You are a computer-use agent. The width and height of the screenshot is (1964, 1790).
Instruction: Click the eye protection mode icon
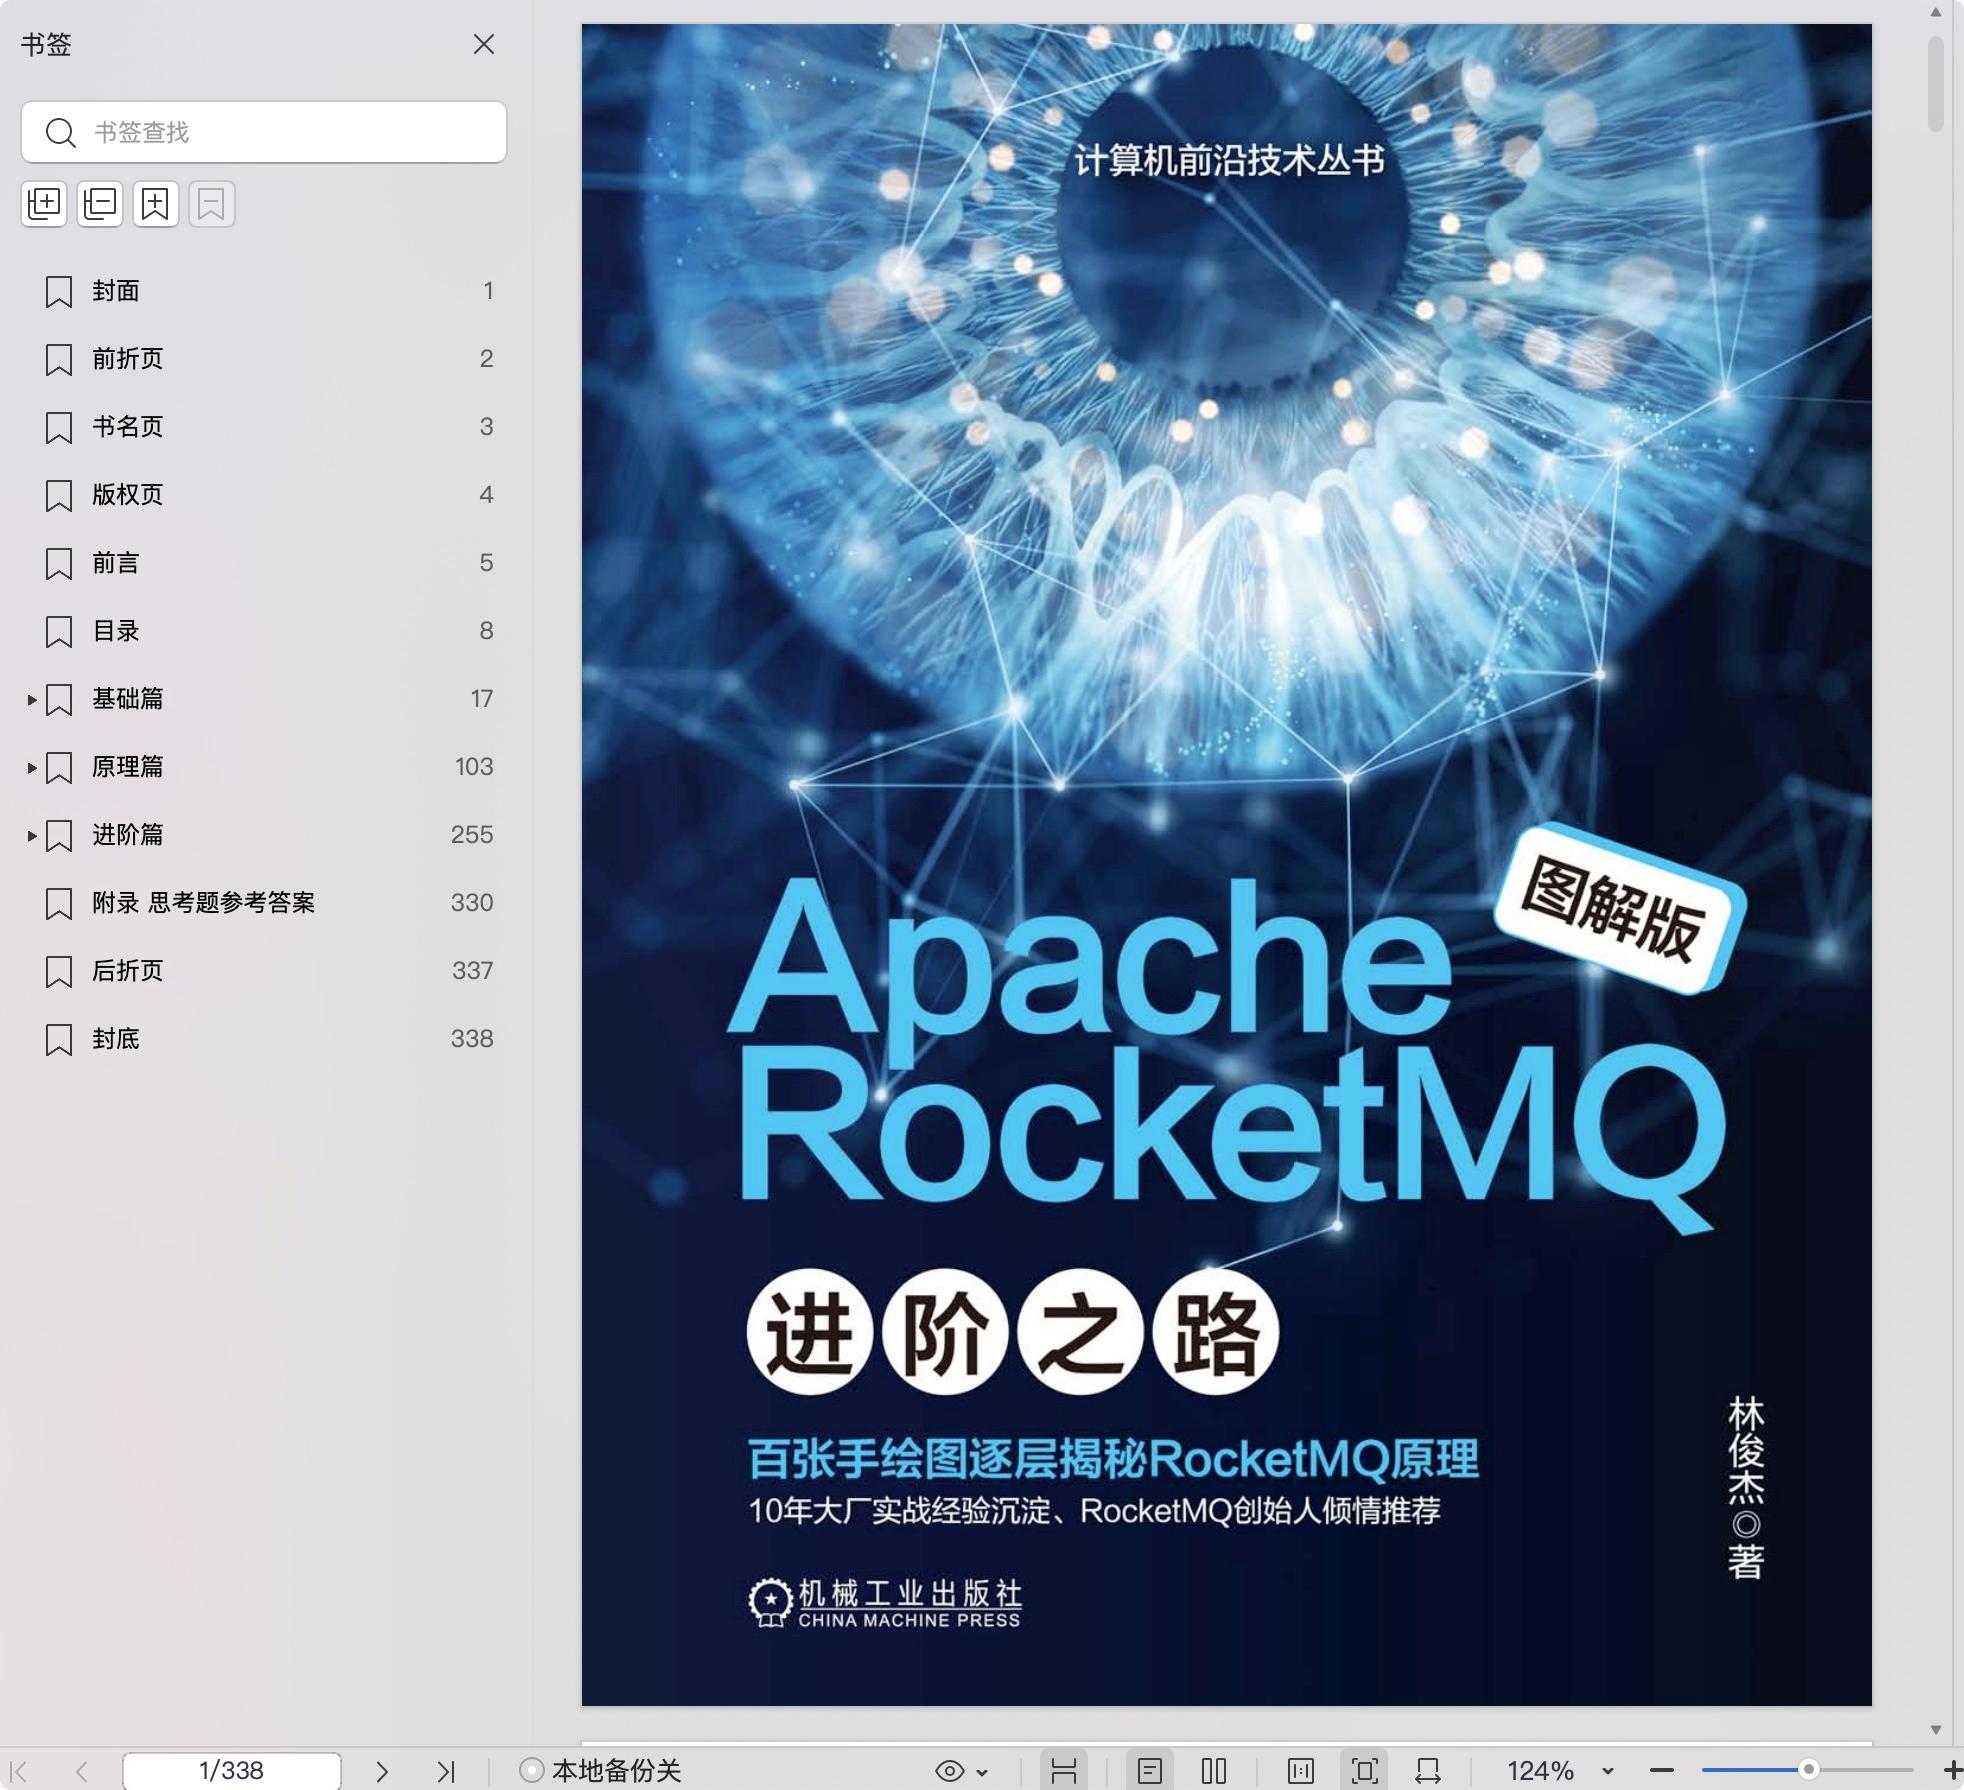(949, 1771)
